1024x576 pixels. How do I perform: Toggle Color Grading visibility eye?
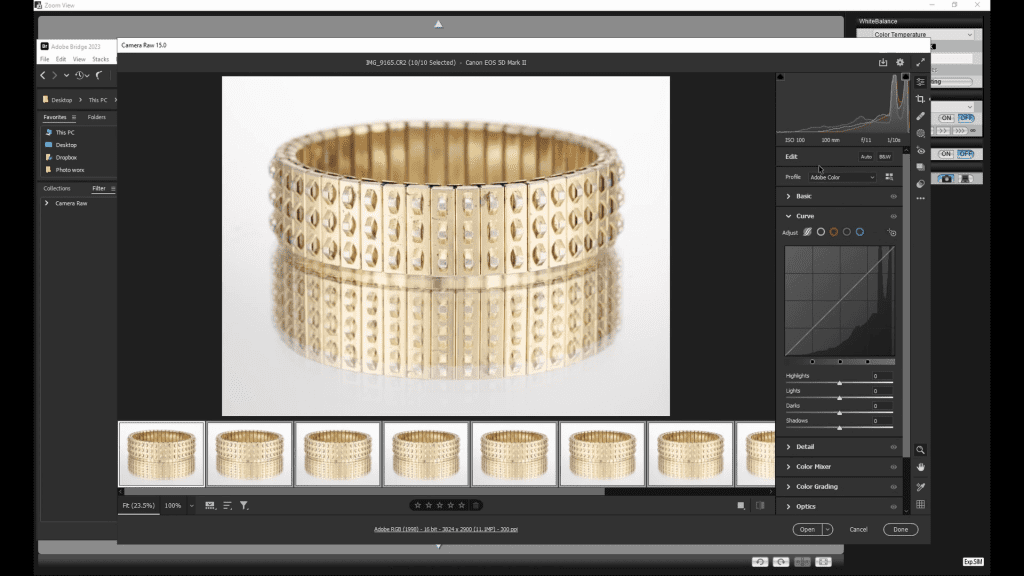(x=893, y=487)
